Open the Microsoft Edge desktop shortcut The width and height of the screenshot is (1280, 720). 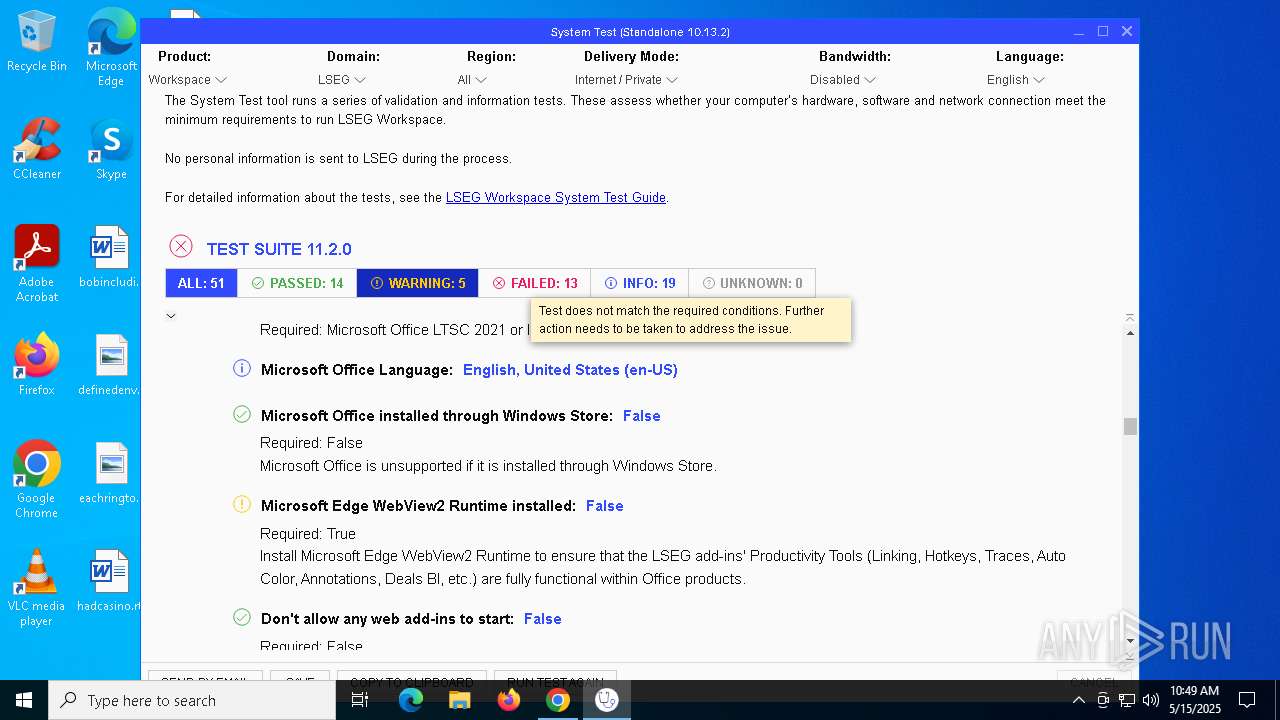pos(111,48)
